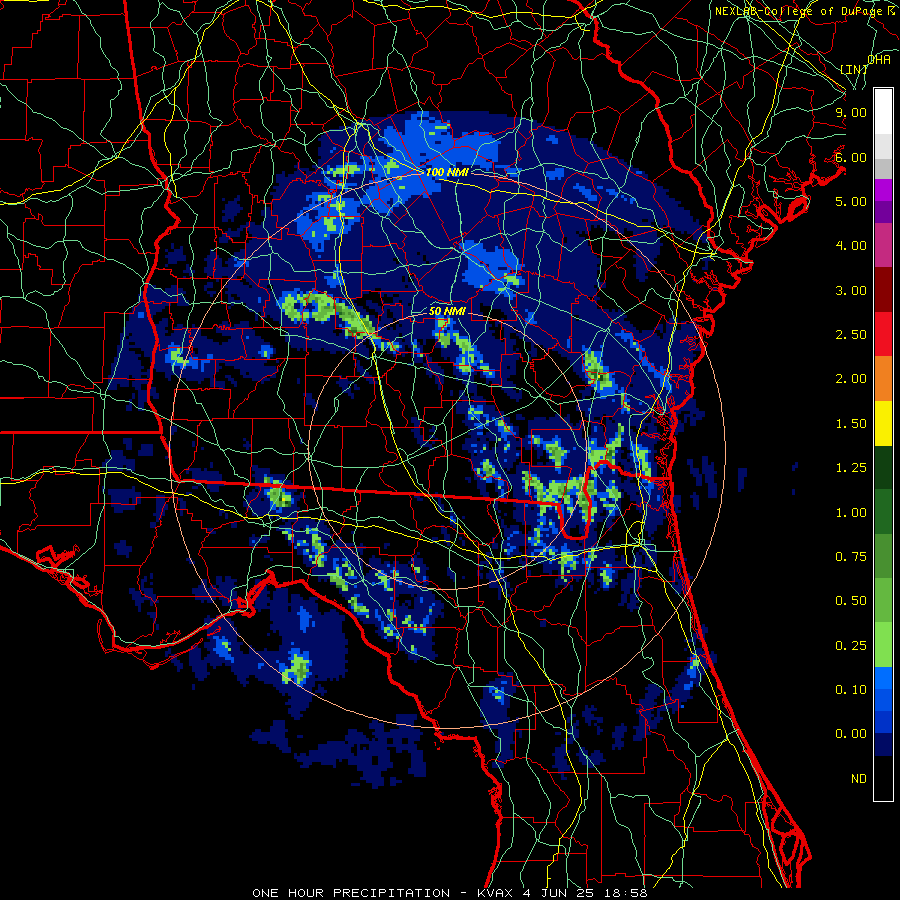Image resolution: width=900 pixels, height=900 pixels.
Task: Click the ONE HOUR PRECIPITATION caption text
Action: [351, 893]
